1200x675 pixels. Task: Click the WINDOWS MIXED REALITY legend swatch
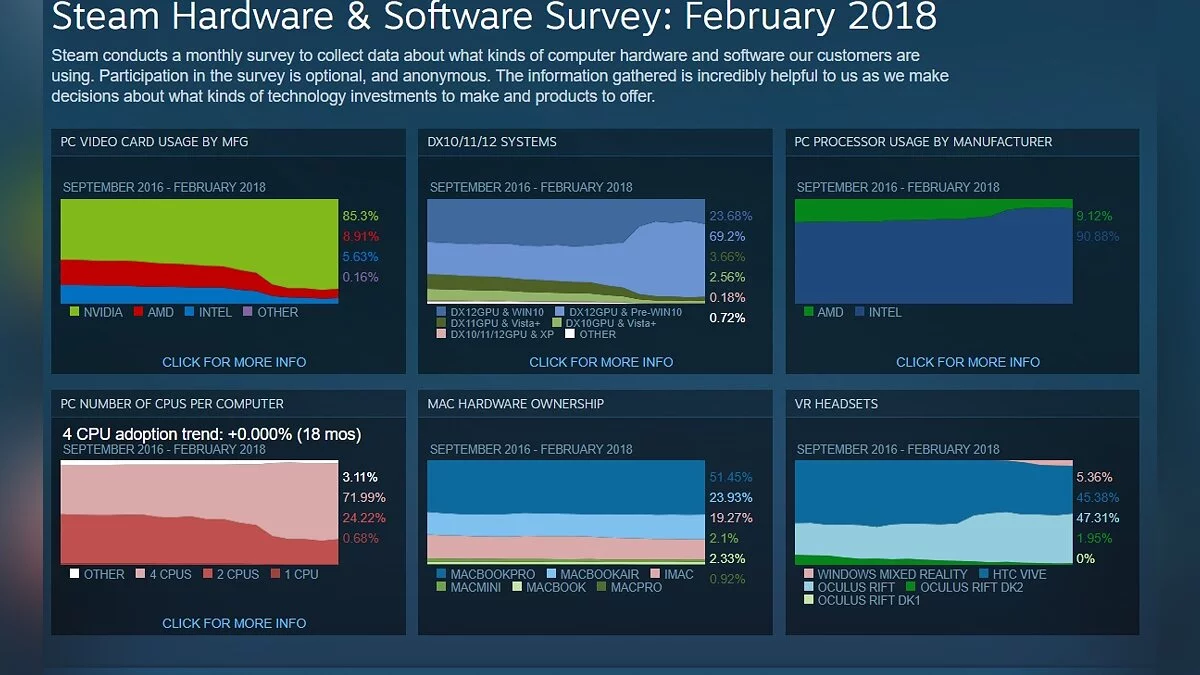[808, 574]
